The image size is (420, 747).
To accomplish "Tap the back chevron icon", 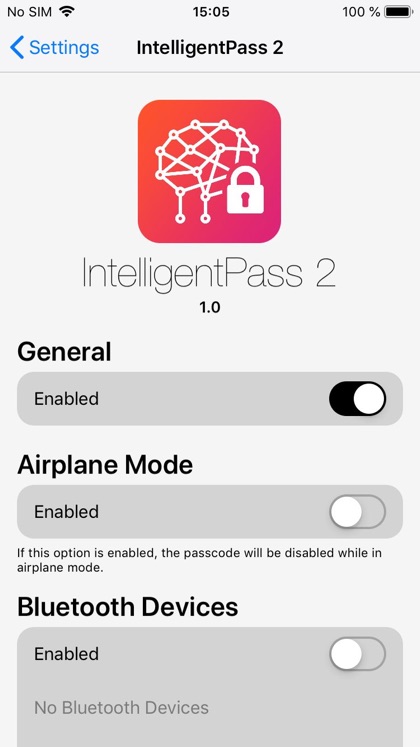I will 17,48.
